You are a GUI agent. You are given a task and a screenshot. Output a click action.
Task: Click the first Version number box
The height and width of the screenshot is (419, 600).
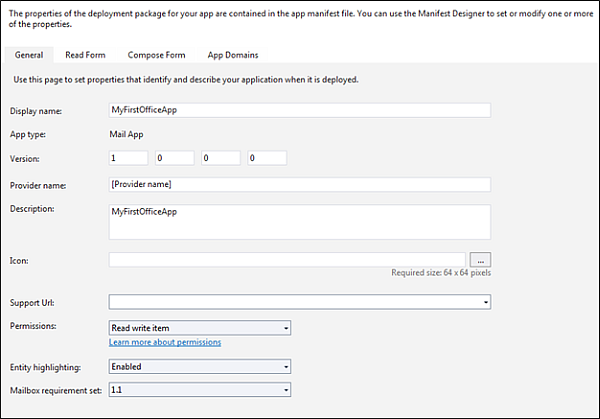click(x=128, y=158)
